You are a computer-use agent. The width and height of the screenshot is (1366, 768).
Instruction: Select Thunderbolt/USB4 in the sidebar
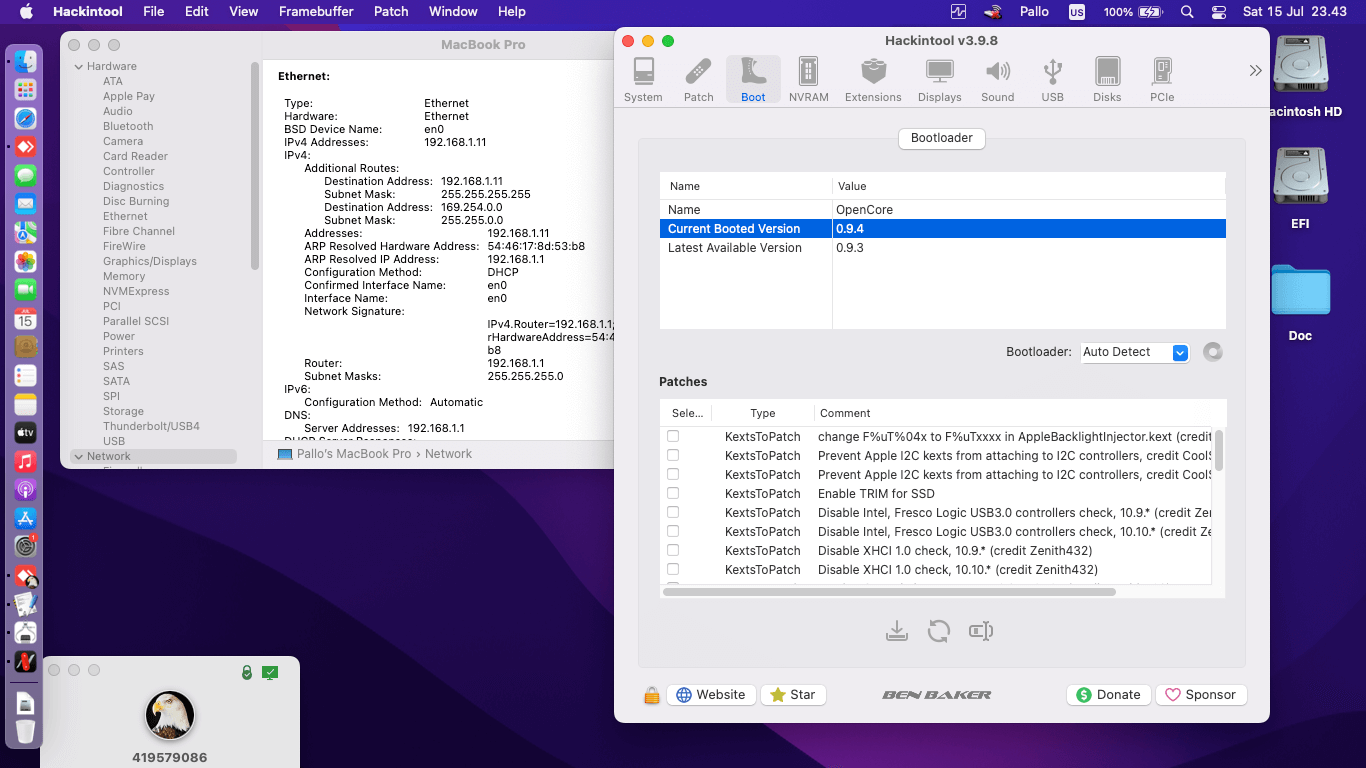pos(151,426)
